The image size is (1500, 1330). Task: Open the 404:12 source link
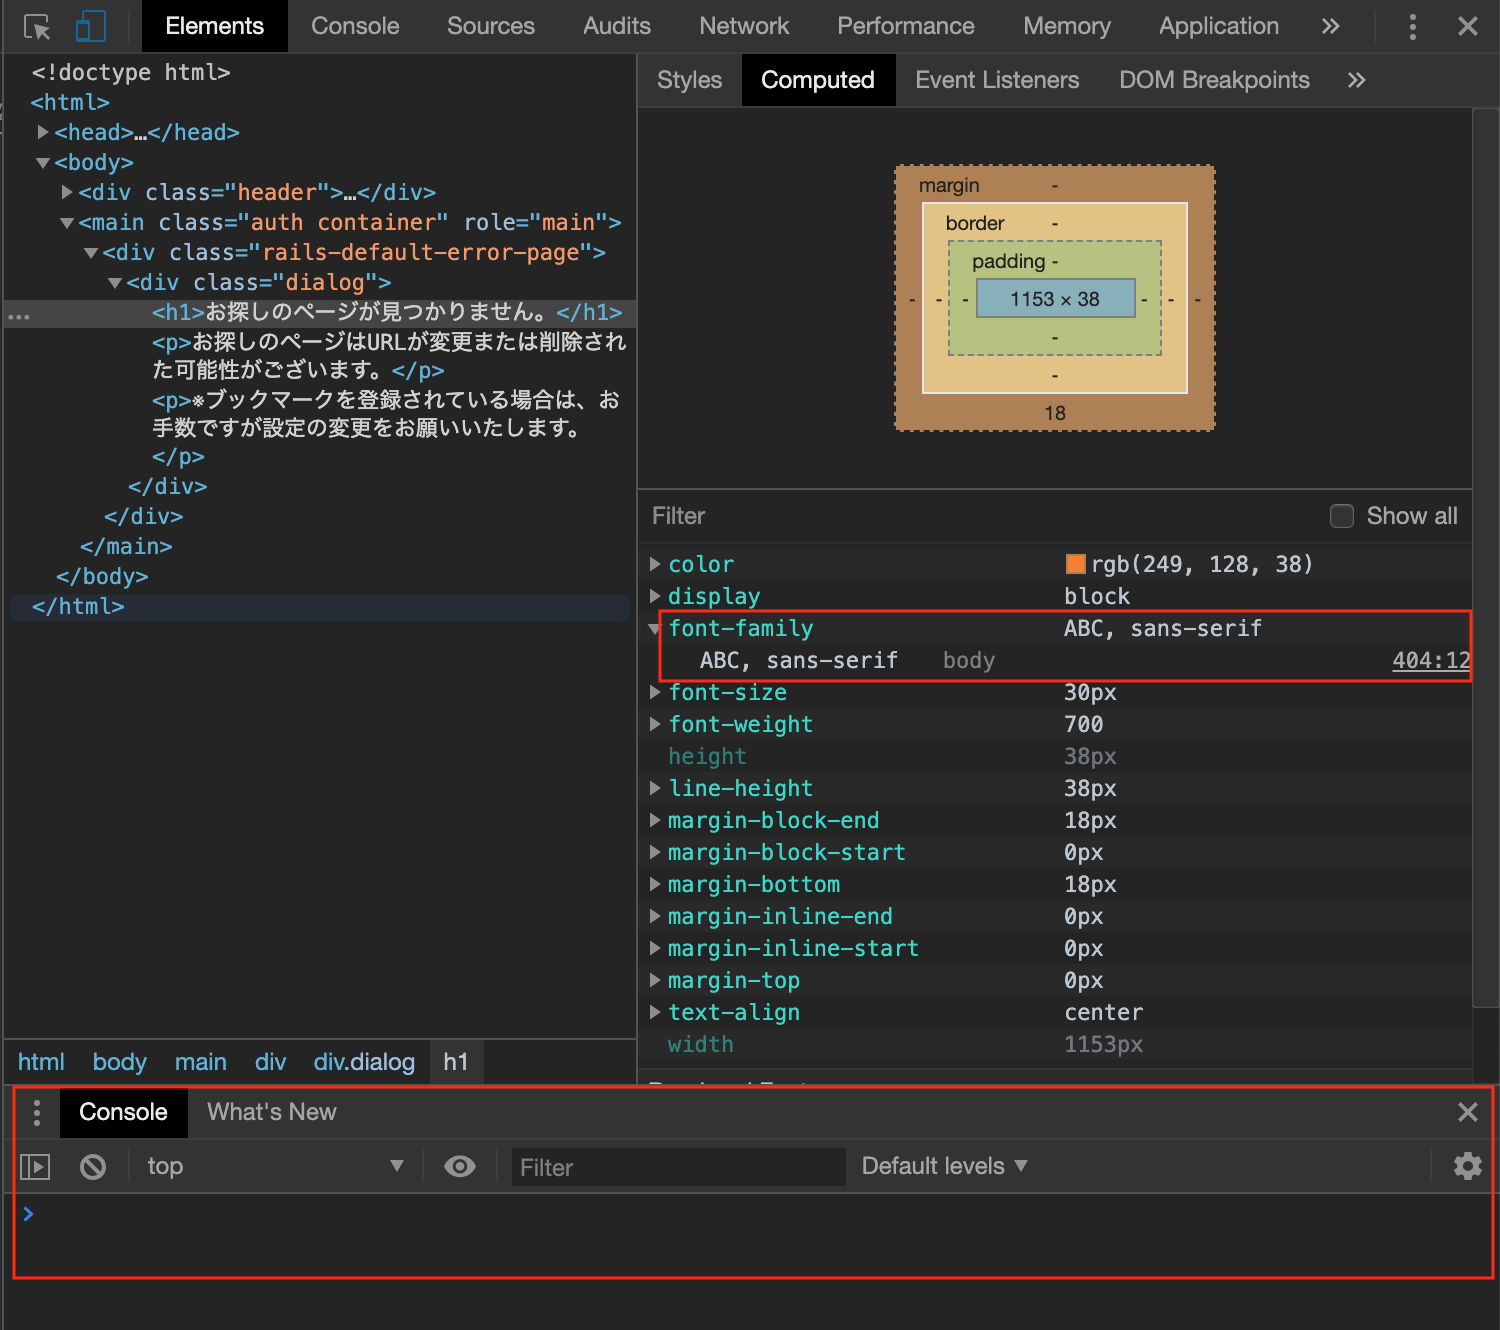pyautogui.click(x=1430, y=660)
